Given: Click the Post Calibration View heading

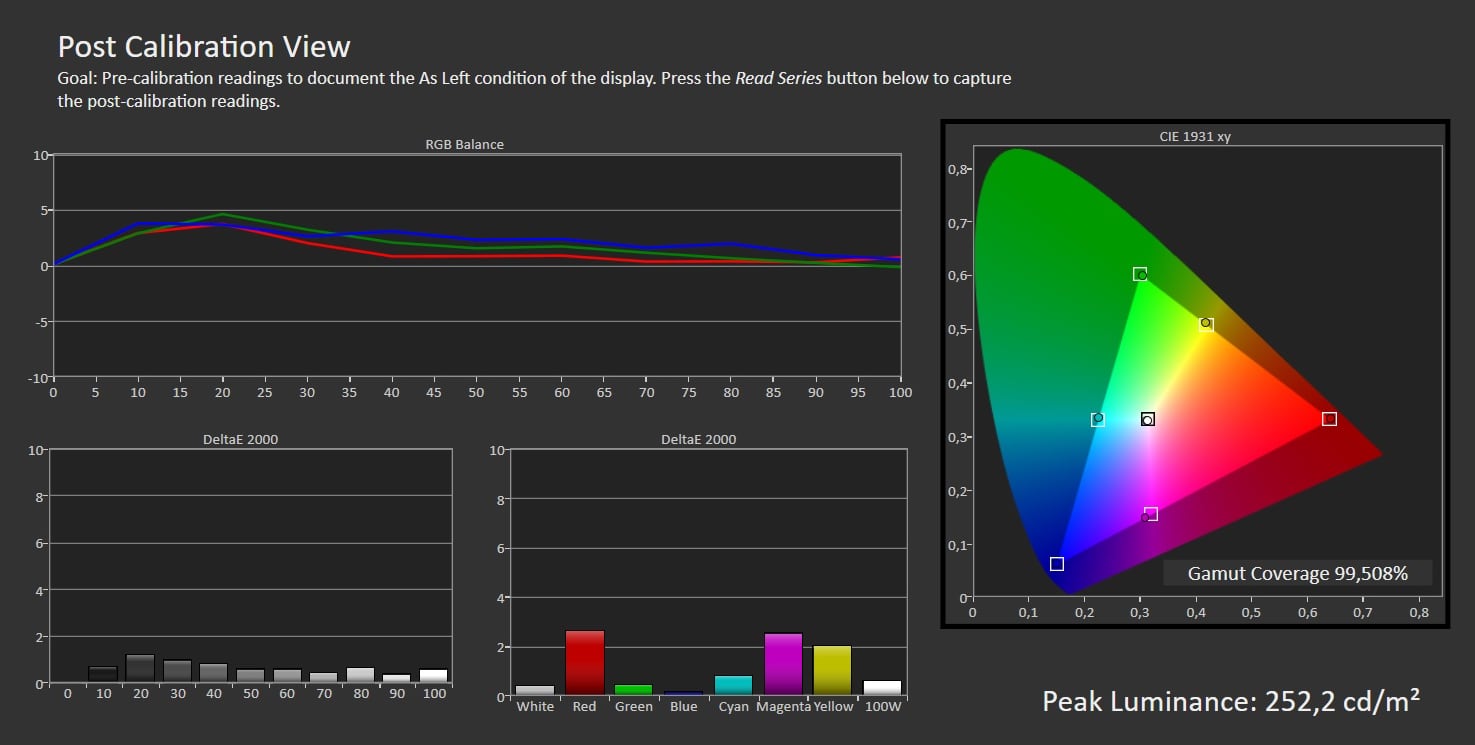Looking at the screenshot, I should (204, 47).
